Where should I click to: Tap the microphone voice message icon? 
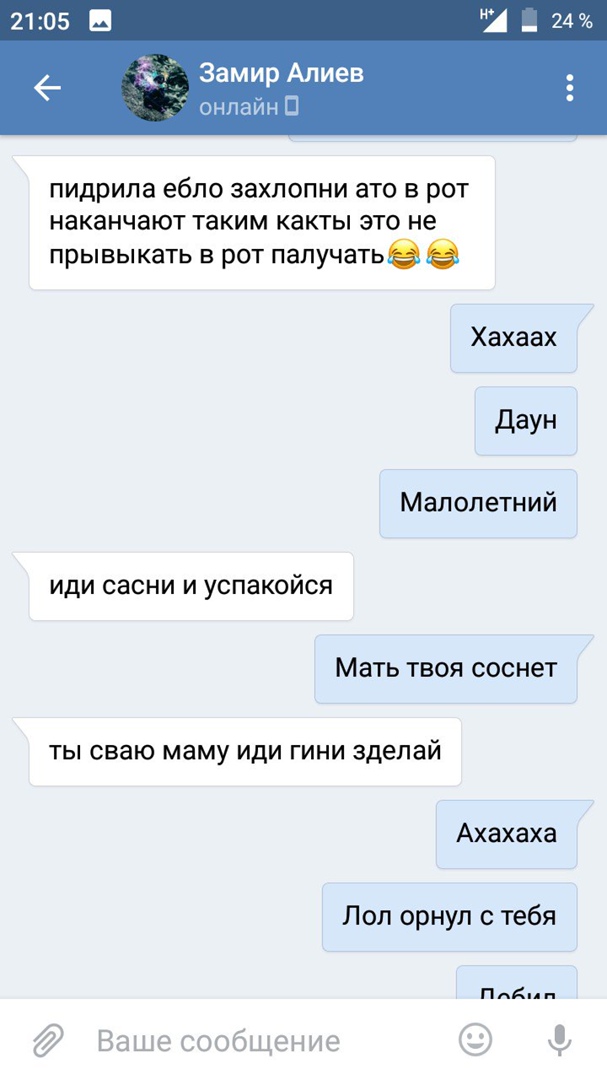[559, 1039]
